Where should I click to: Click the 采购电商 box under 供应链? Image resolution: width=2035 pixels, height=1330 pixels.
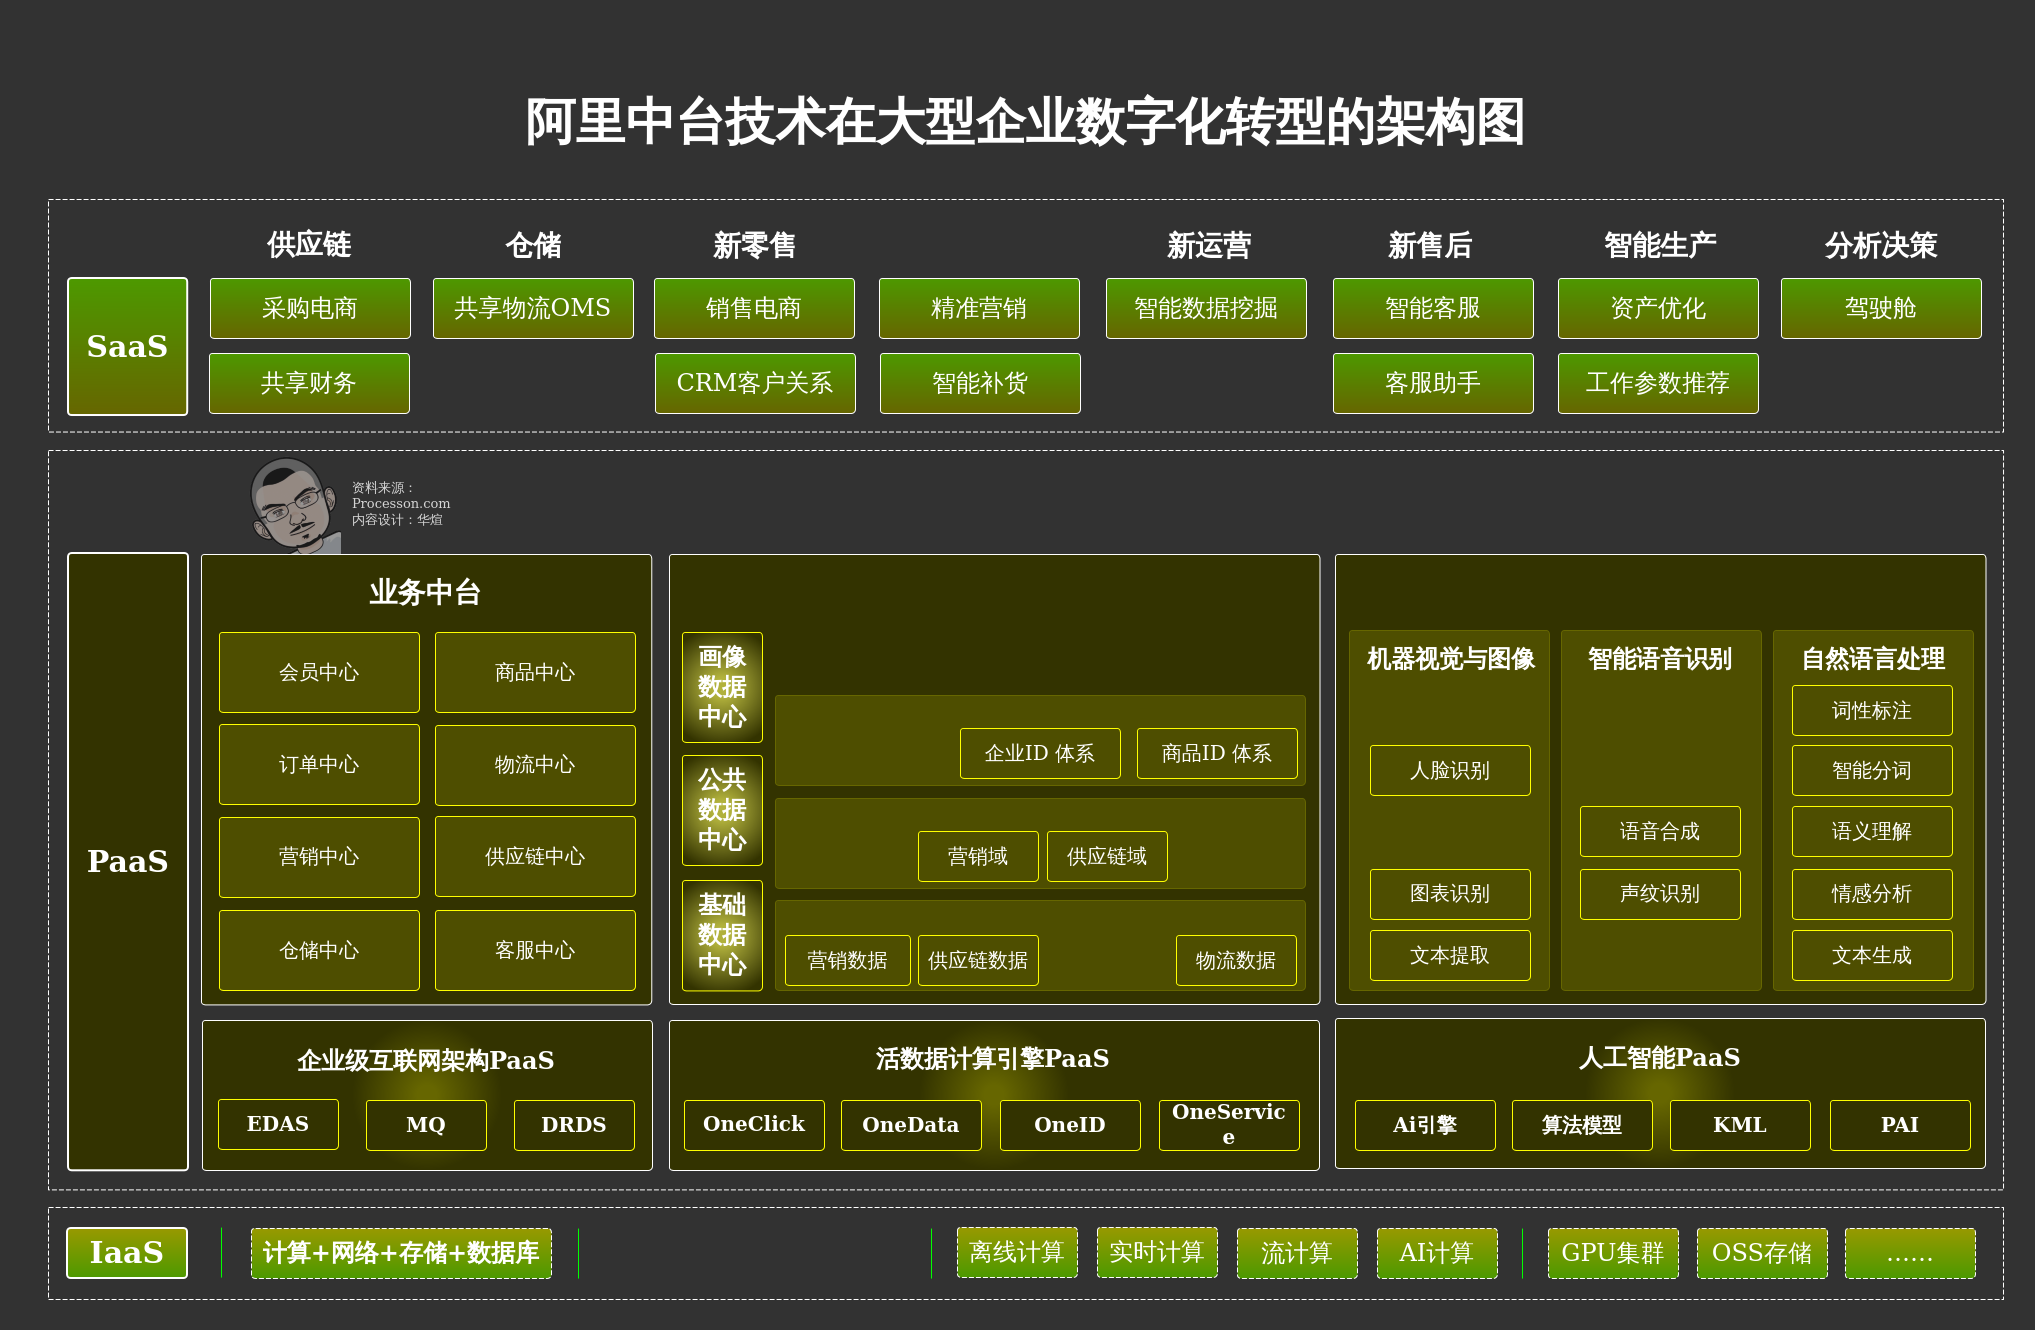[x=309, y=308]
